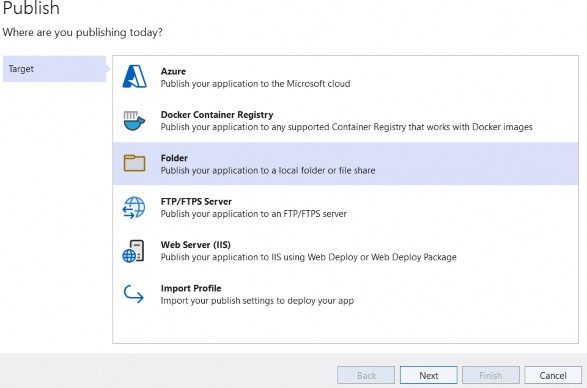Viewport: 587px width, 388px height.
Task: Click the Azure logo icon
Action: click(134, 76)
